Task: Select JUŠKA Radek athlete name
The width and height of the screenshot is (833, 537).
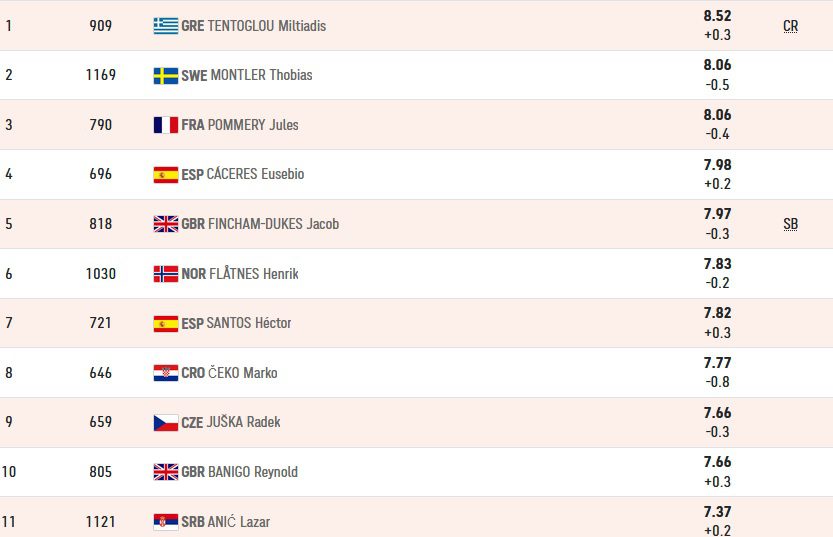Action: coord(243,422)
